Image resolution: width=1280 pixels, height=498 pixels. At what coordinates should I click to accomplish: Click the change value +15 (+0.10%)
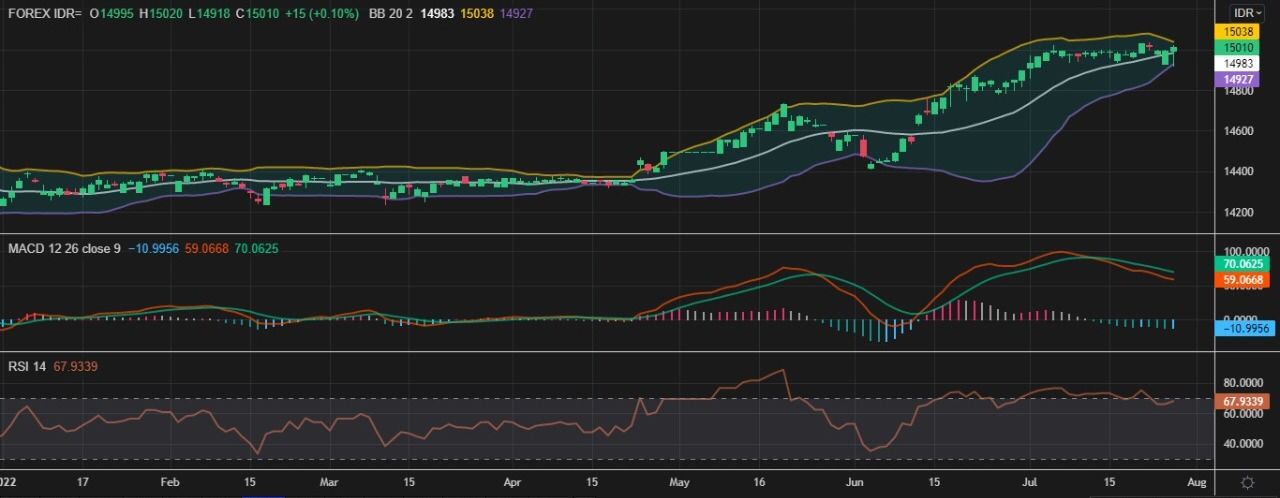321,13
